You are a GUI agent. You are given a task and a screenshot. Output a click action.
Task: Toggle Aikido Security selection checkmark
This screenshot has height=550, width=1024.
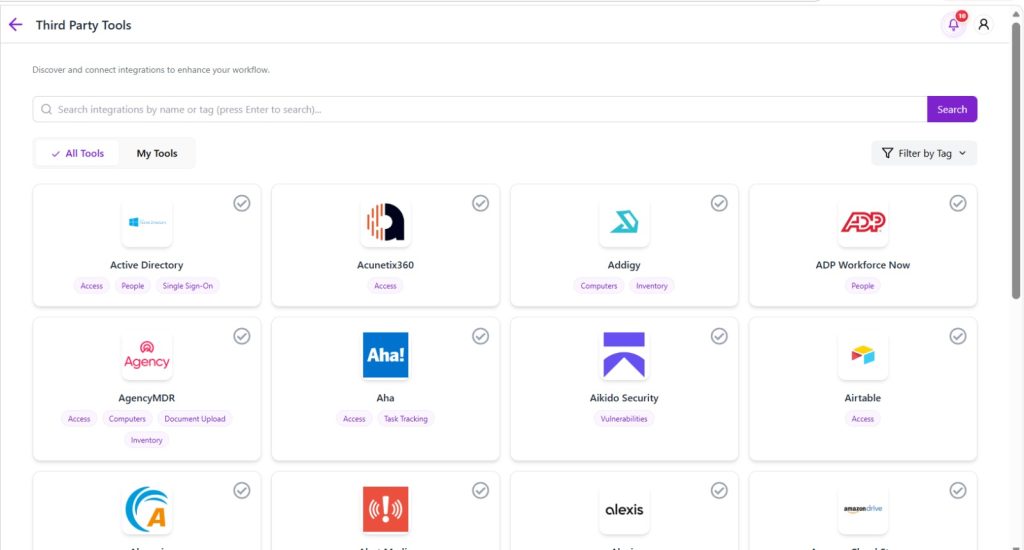pos(719,336)
